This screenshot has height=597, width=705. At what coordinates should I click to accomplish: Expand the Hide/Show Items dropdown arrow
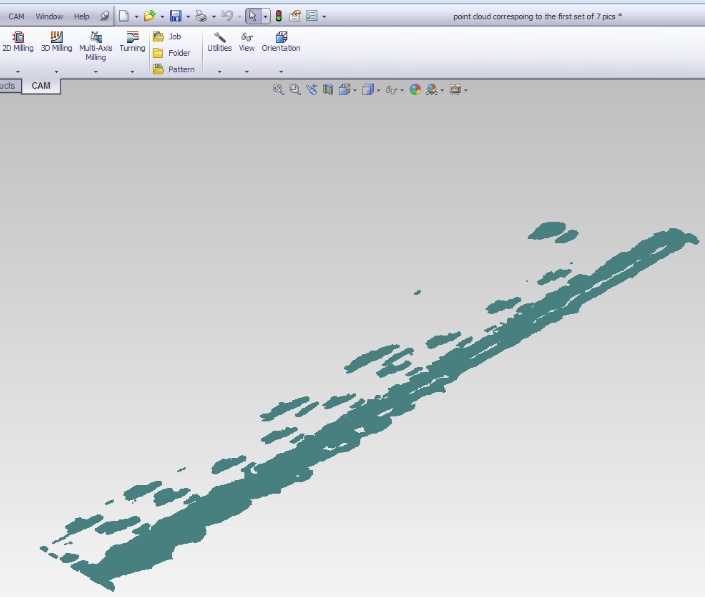click(x=402, y=90)
